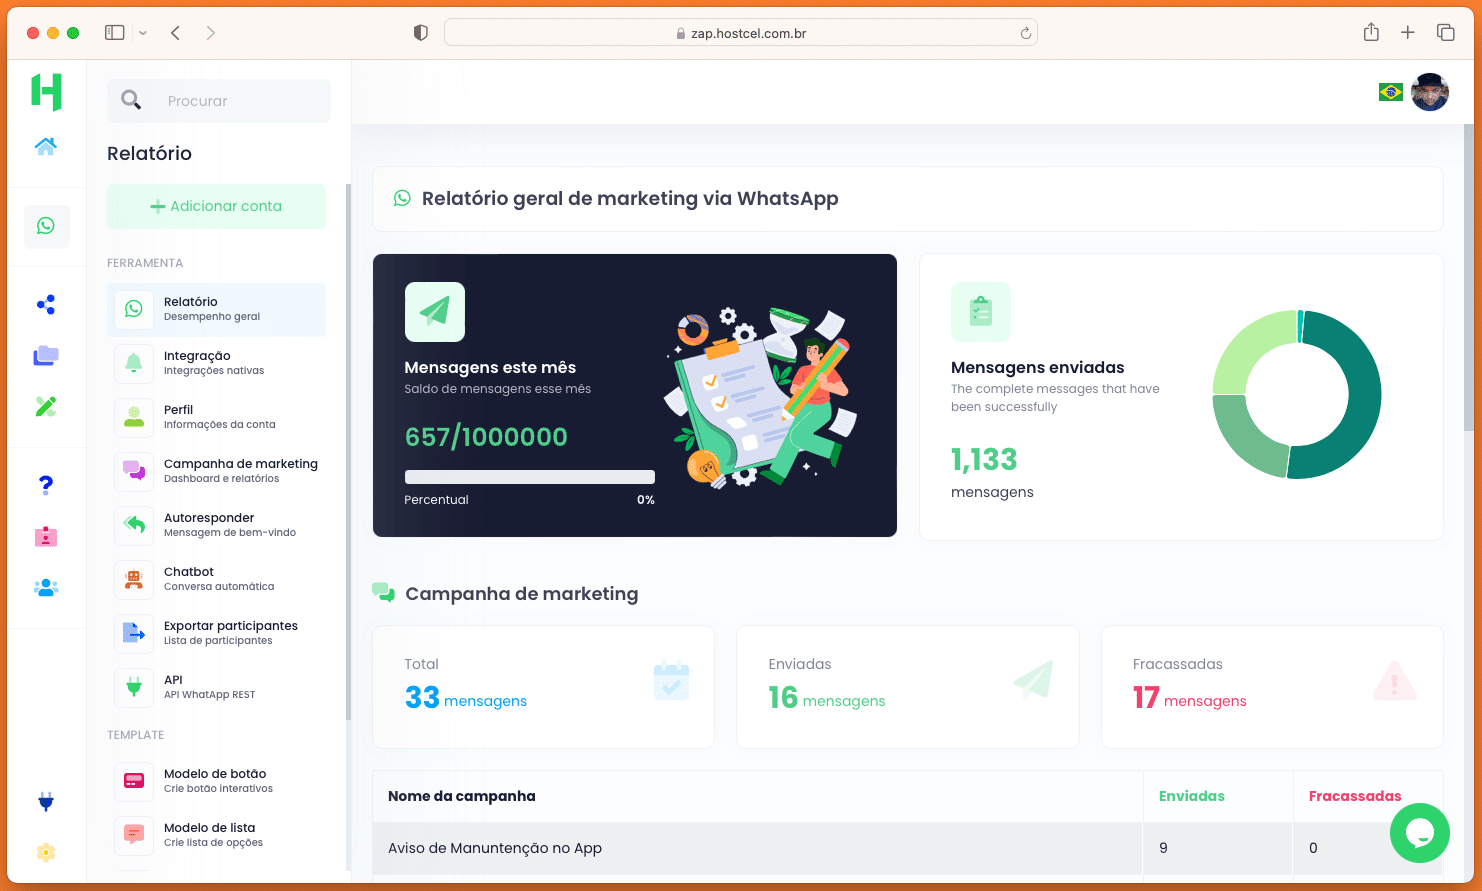Viewport: 1482px width, 891px height.
Task: Focus the Procurar search field
Action: (x=219, y=101)
